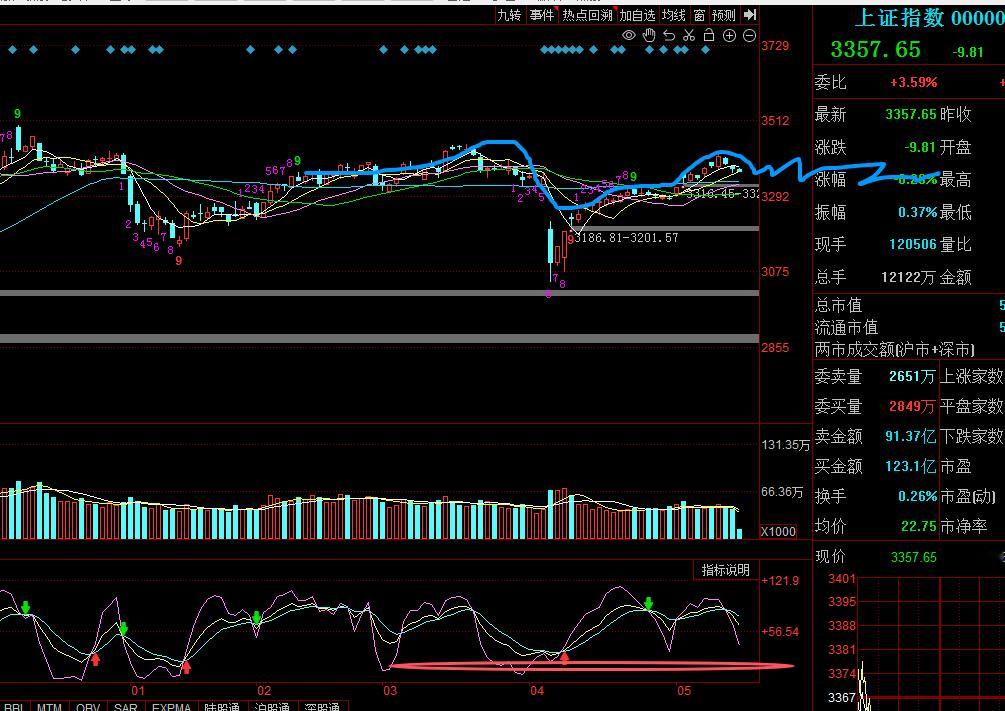This screenshot has width=1005, height=711.
Task: Switch to the SAR indicator tab
Action: point(126,707)
